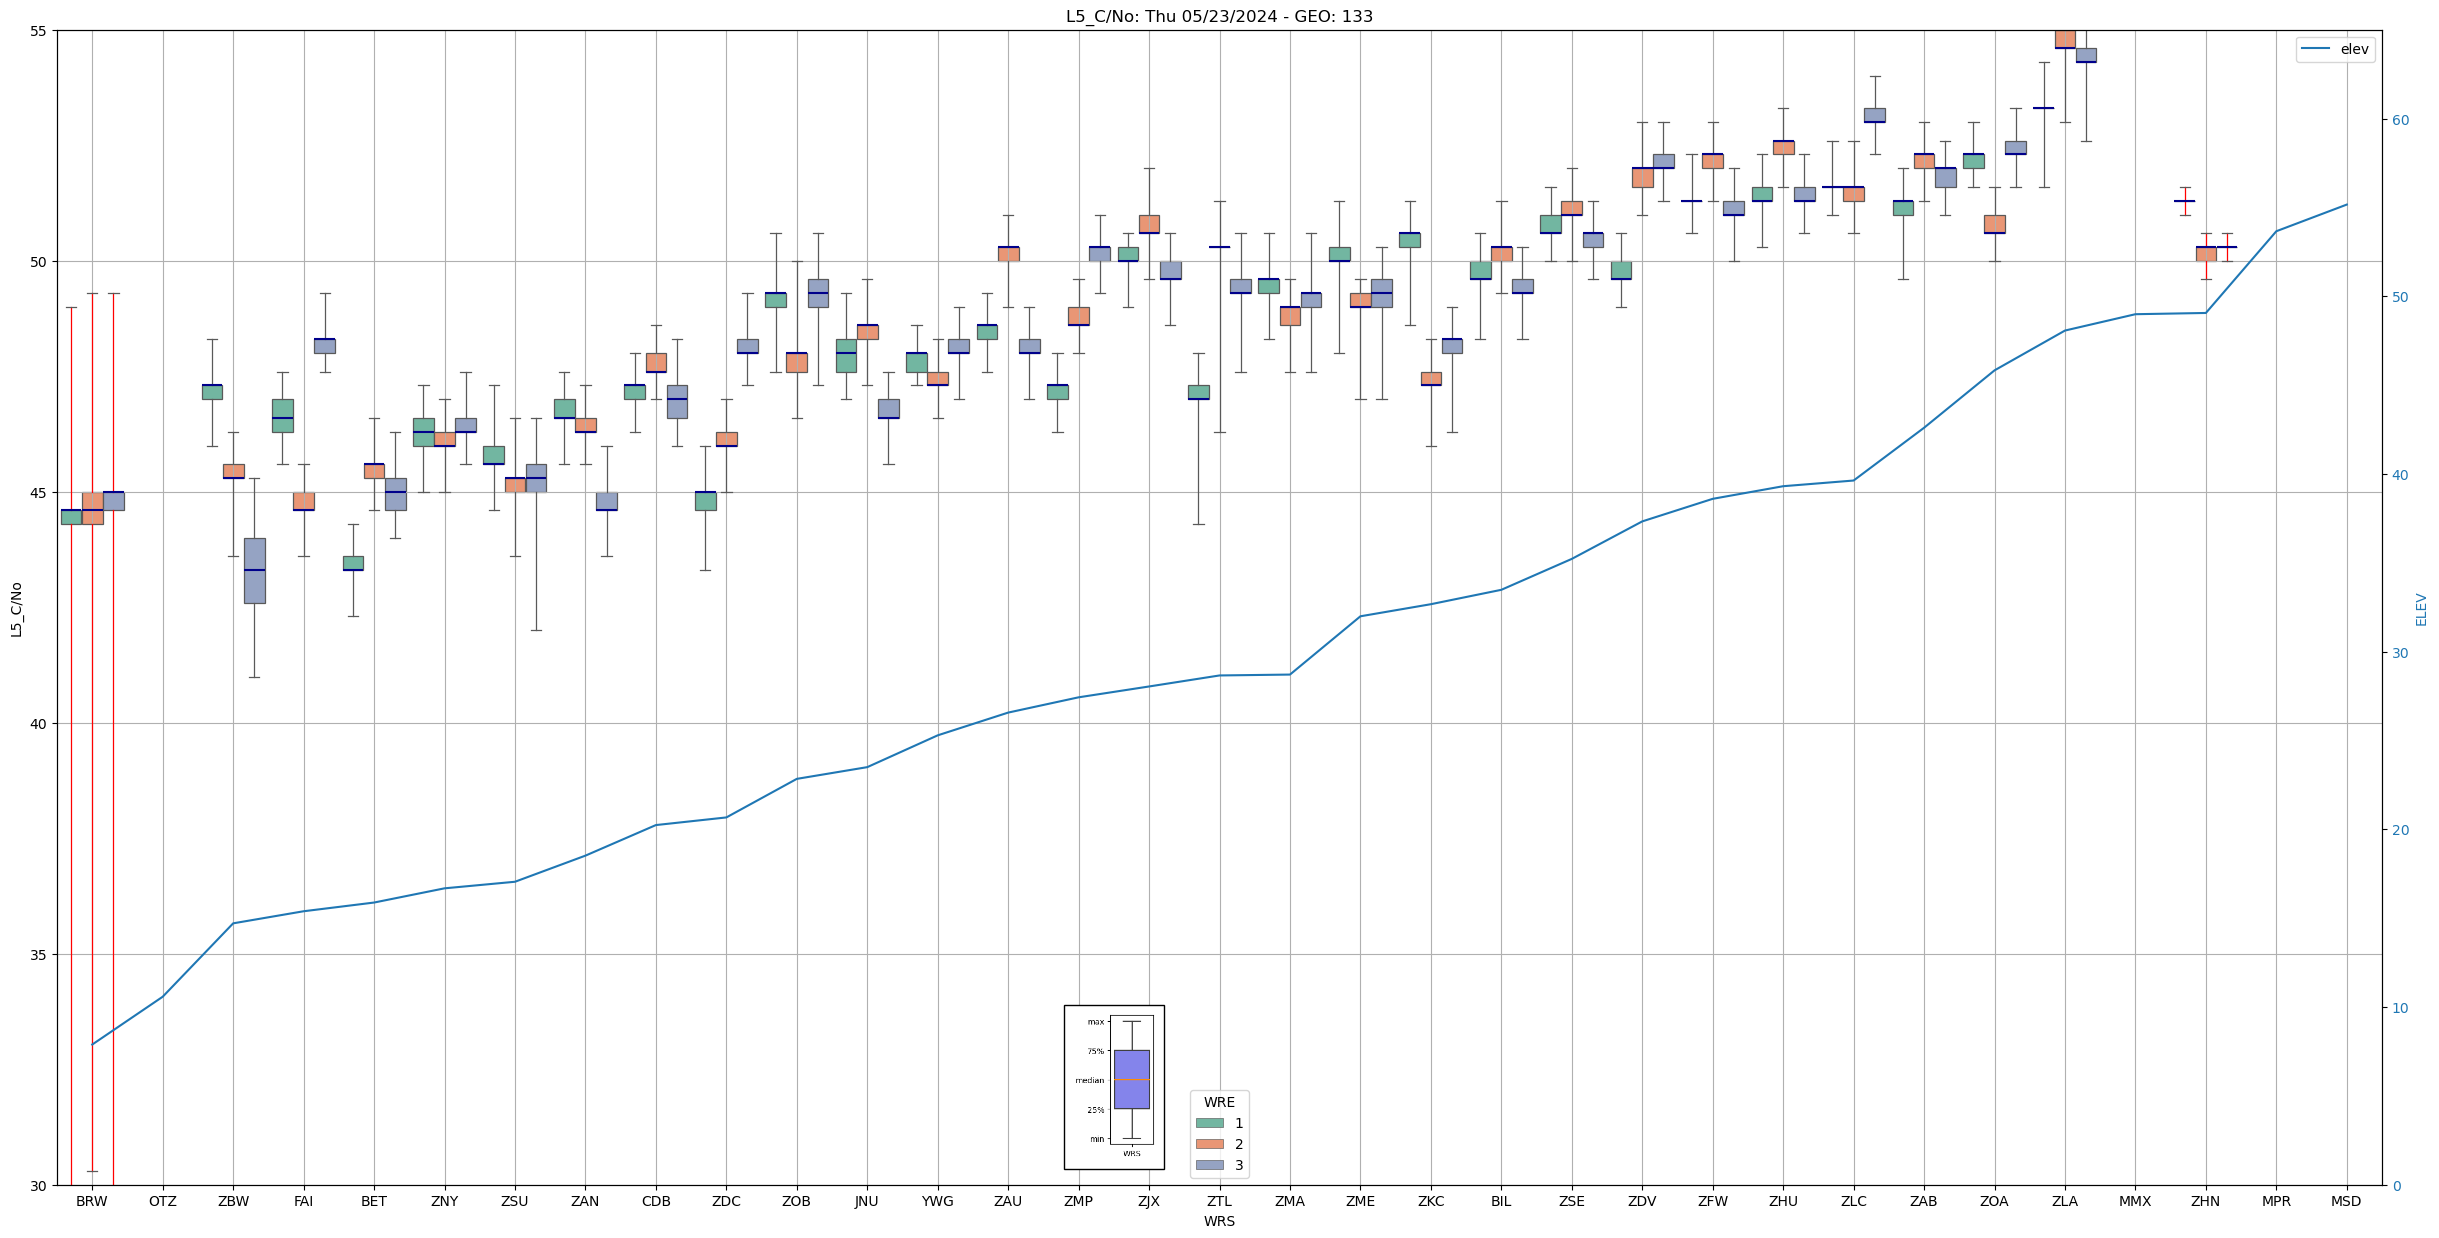Click the MMX station tick label
Viewport: 2439px width, 1238px height.
click(x=2135, y=1201)
